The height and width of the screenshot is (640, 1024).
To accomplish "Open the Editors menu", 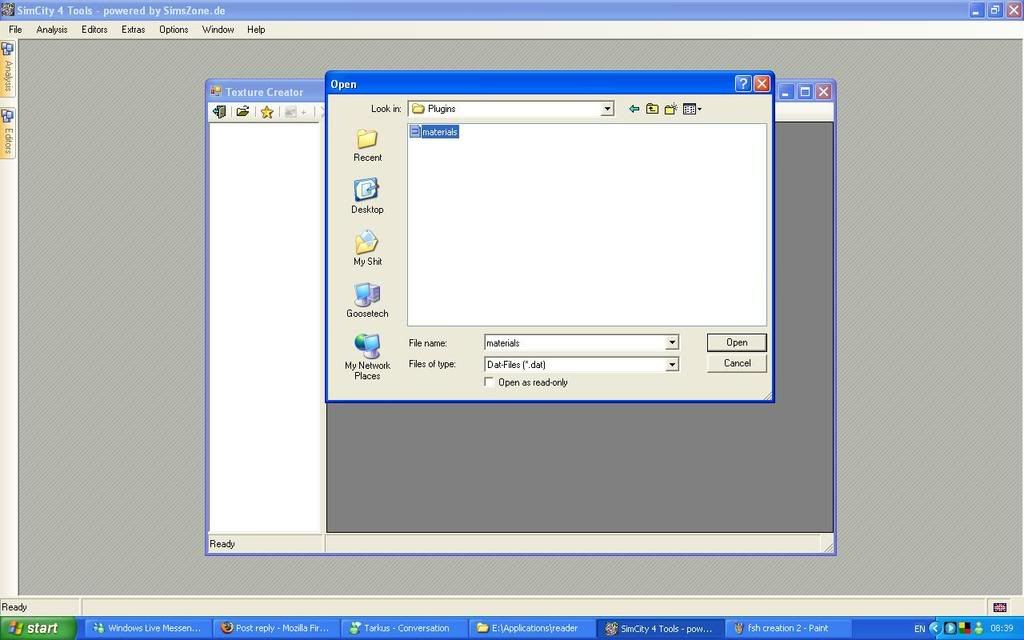I will coord(94,29).
